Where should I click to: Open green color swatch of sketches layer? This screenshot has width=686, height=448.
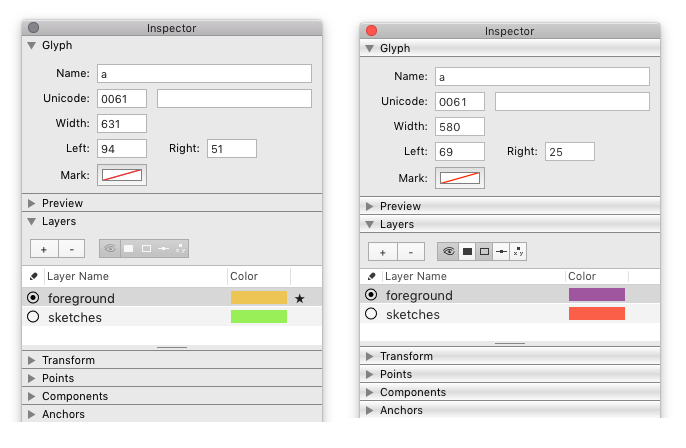click(259, 316)
